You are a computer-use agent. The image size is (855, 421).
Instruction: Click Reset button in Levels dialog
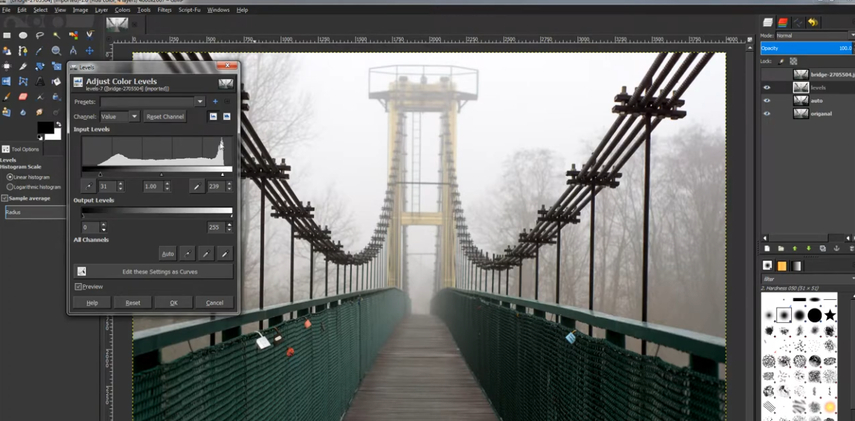tap(133, 303)
